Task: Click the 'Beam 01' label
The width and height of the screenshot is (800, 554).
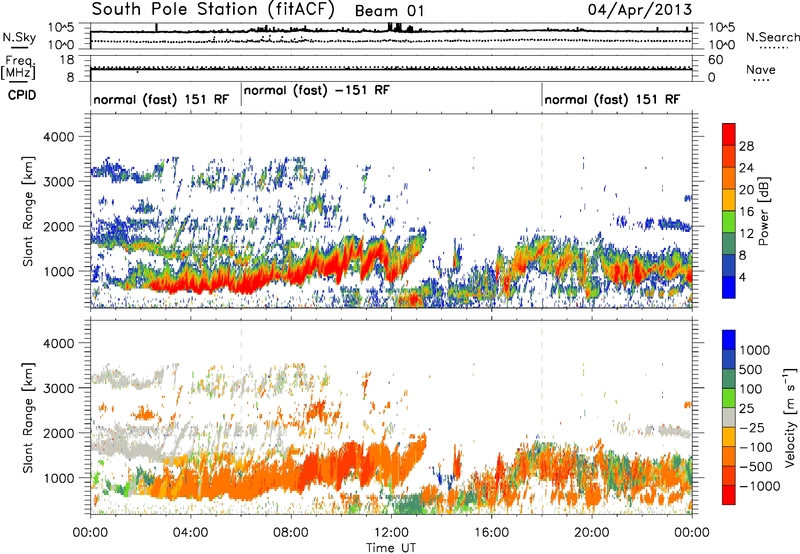Action: [x=389, y=11]
